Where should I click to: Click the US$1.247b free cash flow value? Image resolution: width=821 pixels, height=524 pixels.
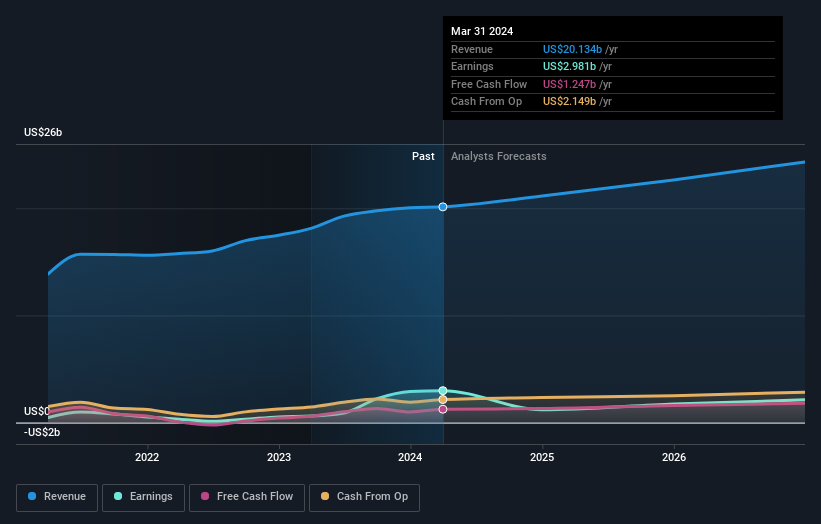(x=569, y=84)
